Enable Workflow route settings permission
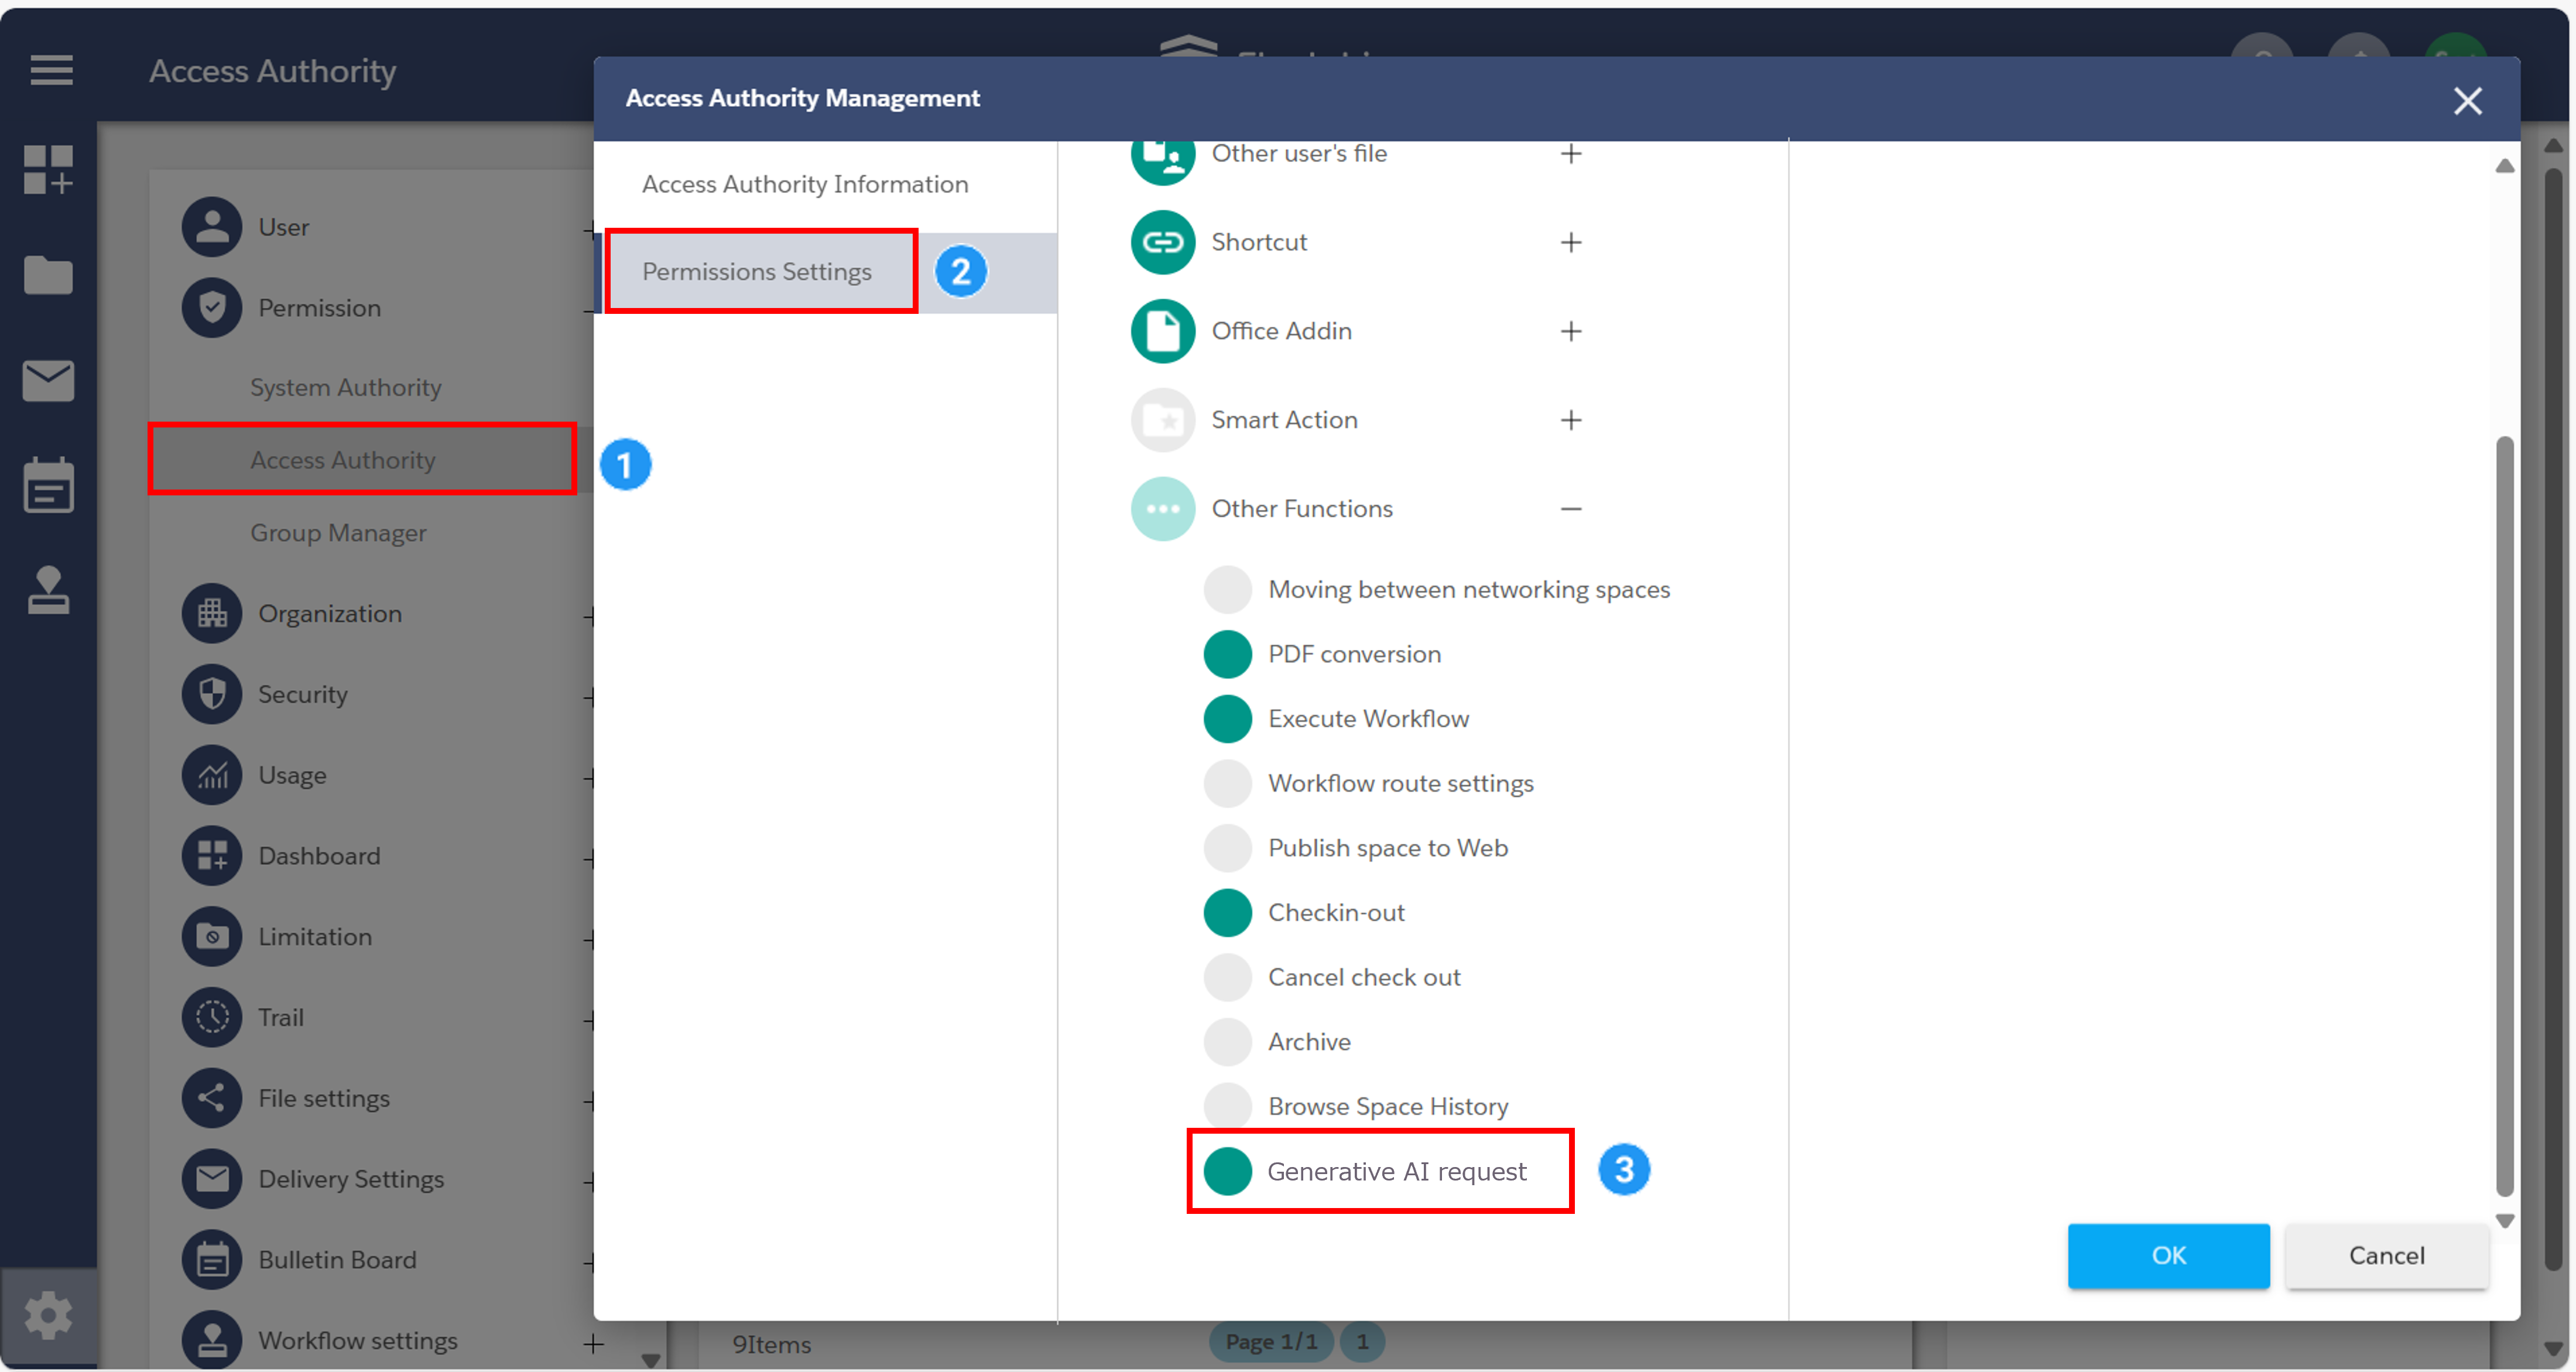 point(1228,784)
